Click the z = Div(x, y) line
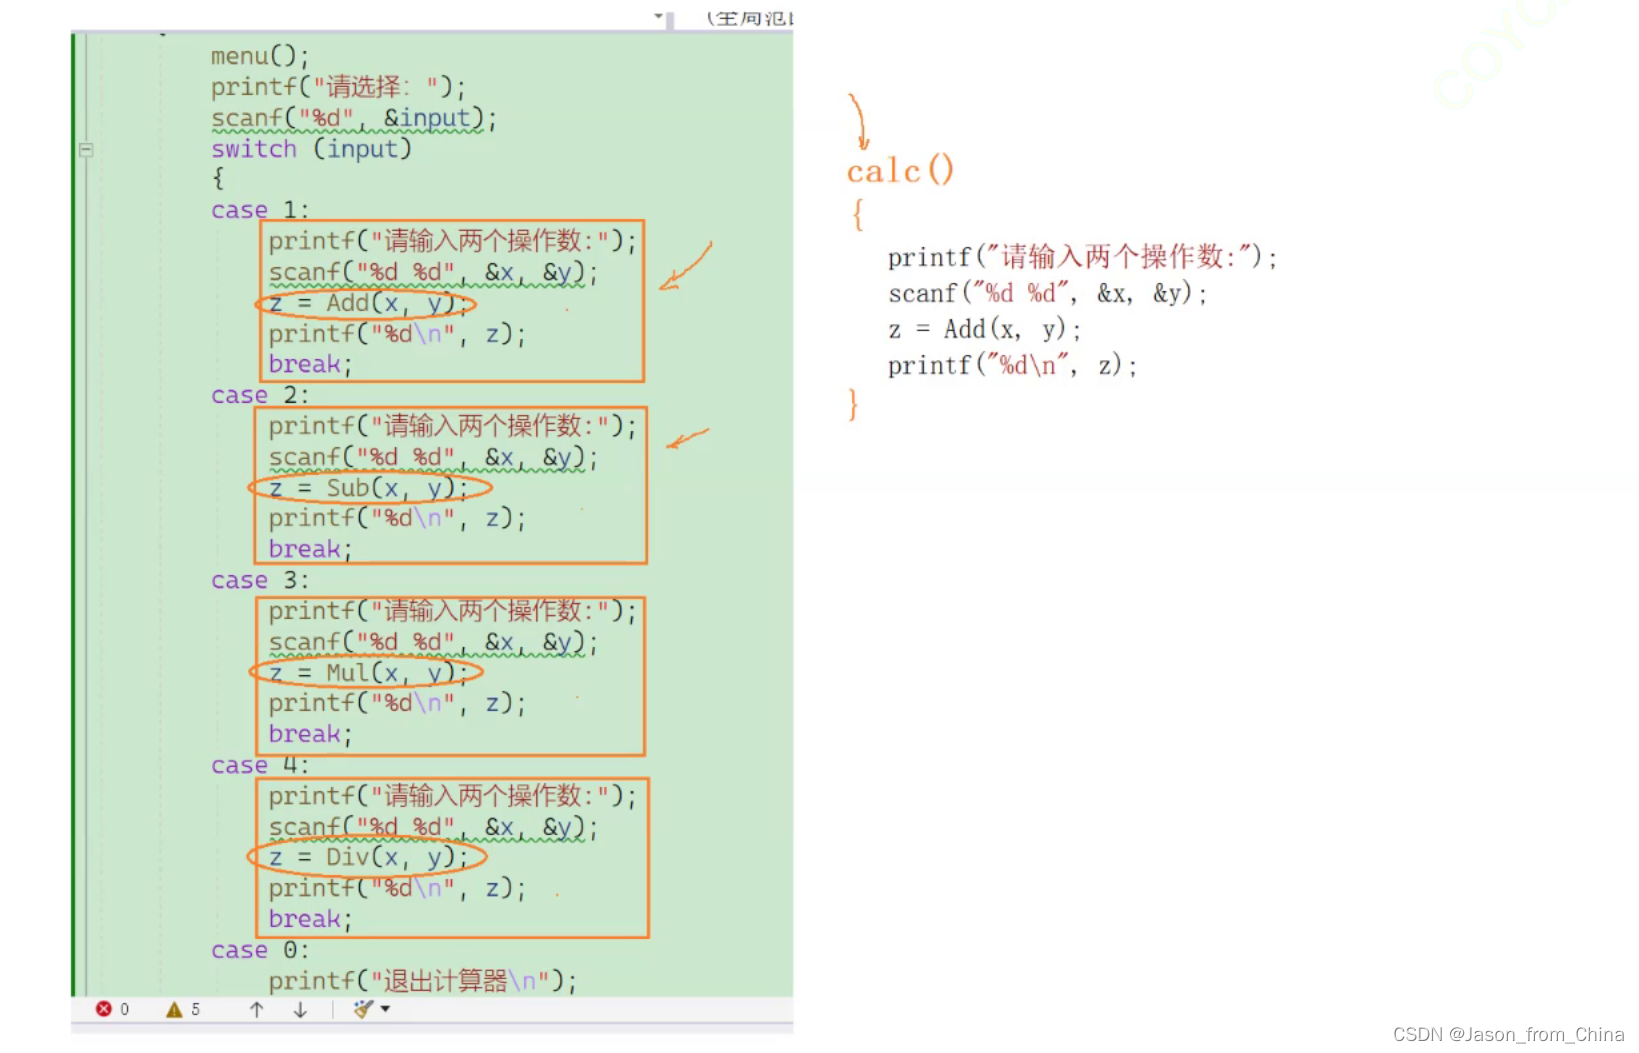 tap(368, 858)
